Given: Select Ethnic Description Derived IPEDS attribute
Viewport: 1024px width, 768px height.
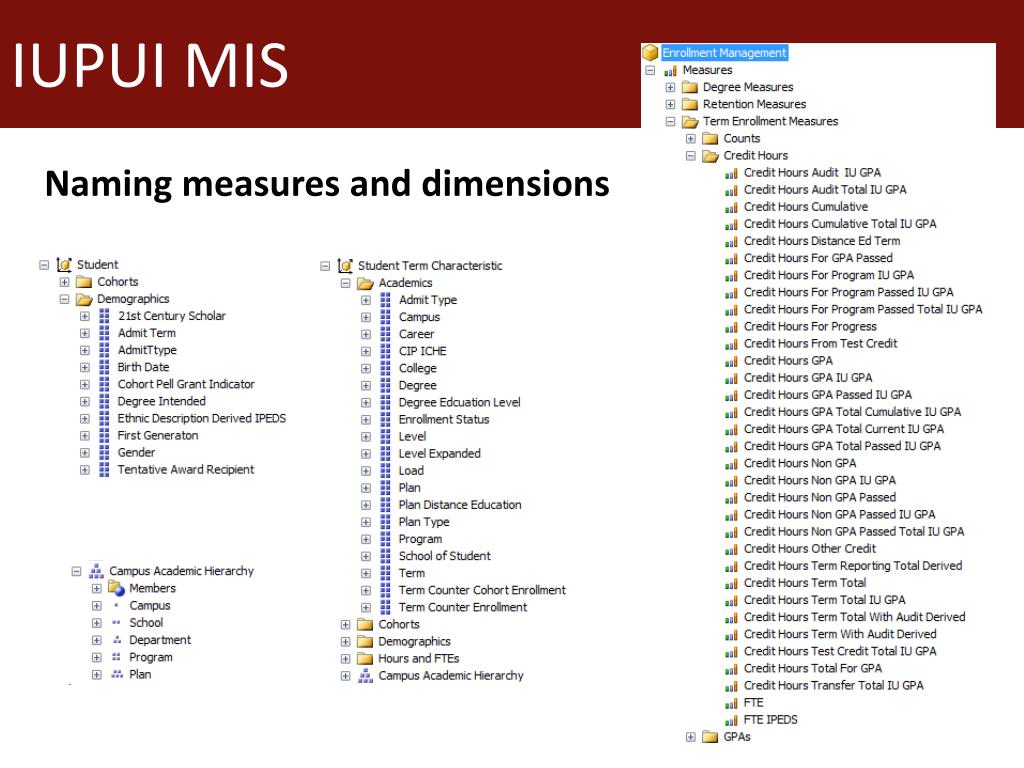Looking at the screenshot, I should (202, 418).
